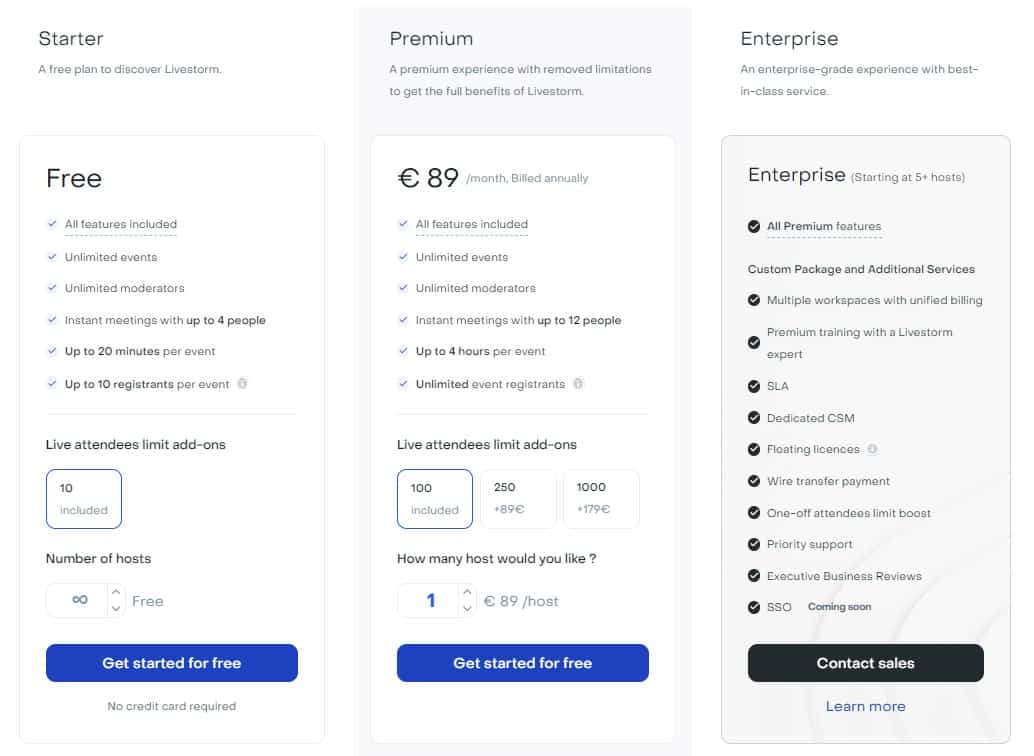Image resolution: width=1034 pixels, height=756 pixels.
Task: Click info icon beside "Up to 10 registrants per event"
Action: pyautogui.click(x=242, y=383)
